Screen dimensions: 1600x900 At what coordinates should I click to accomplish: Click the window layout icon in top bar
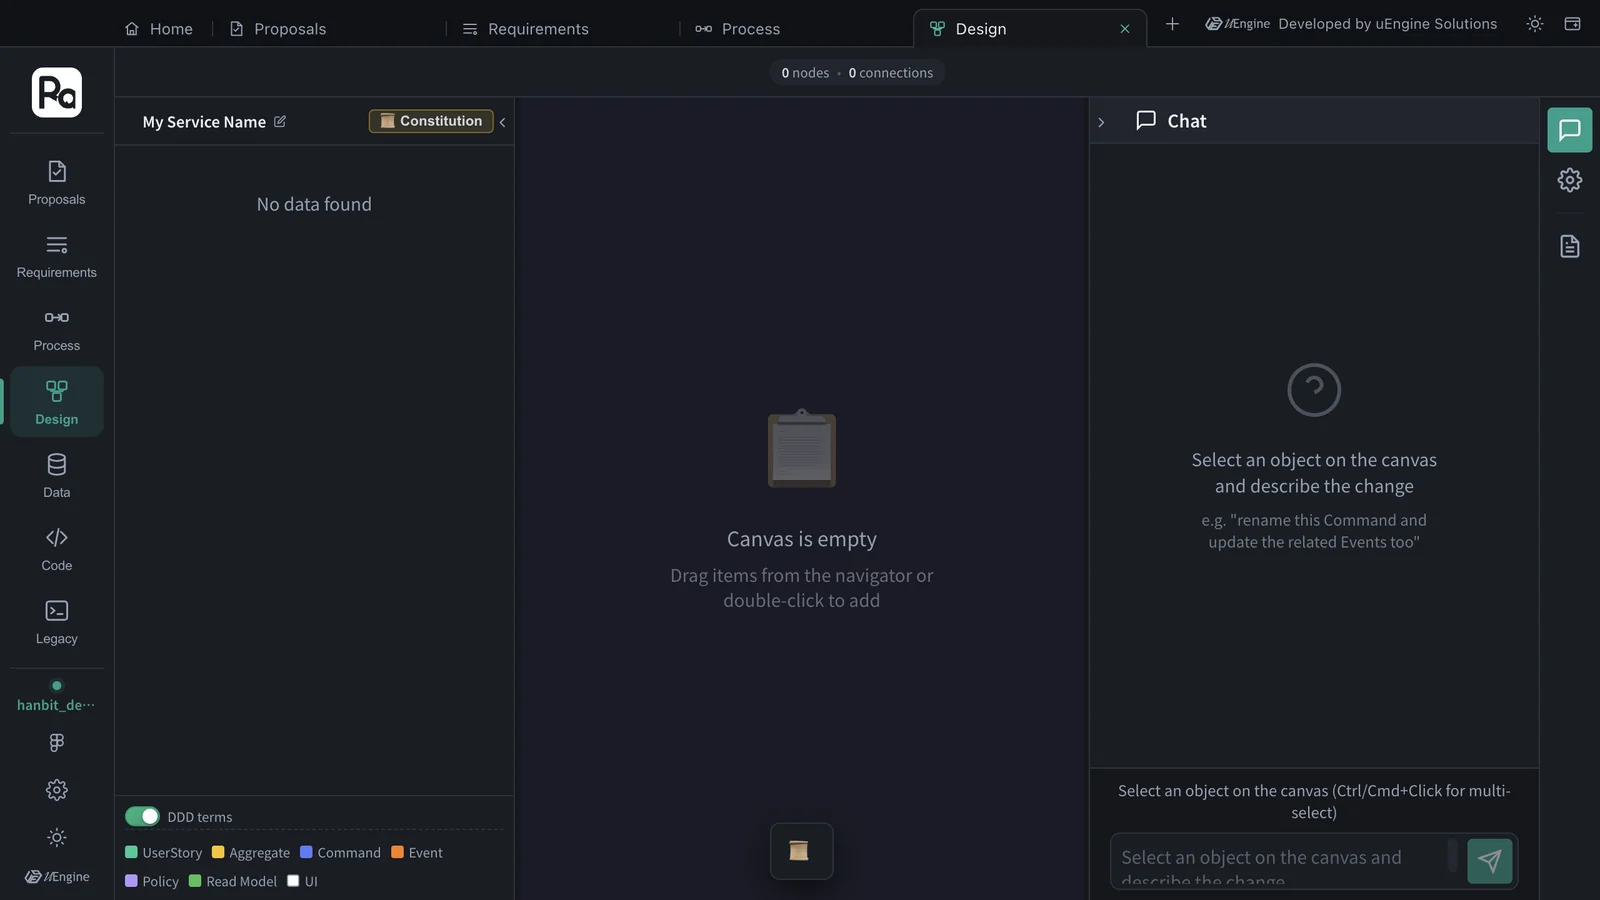(1573, 24)
